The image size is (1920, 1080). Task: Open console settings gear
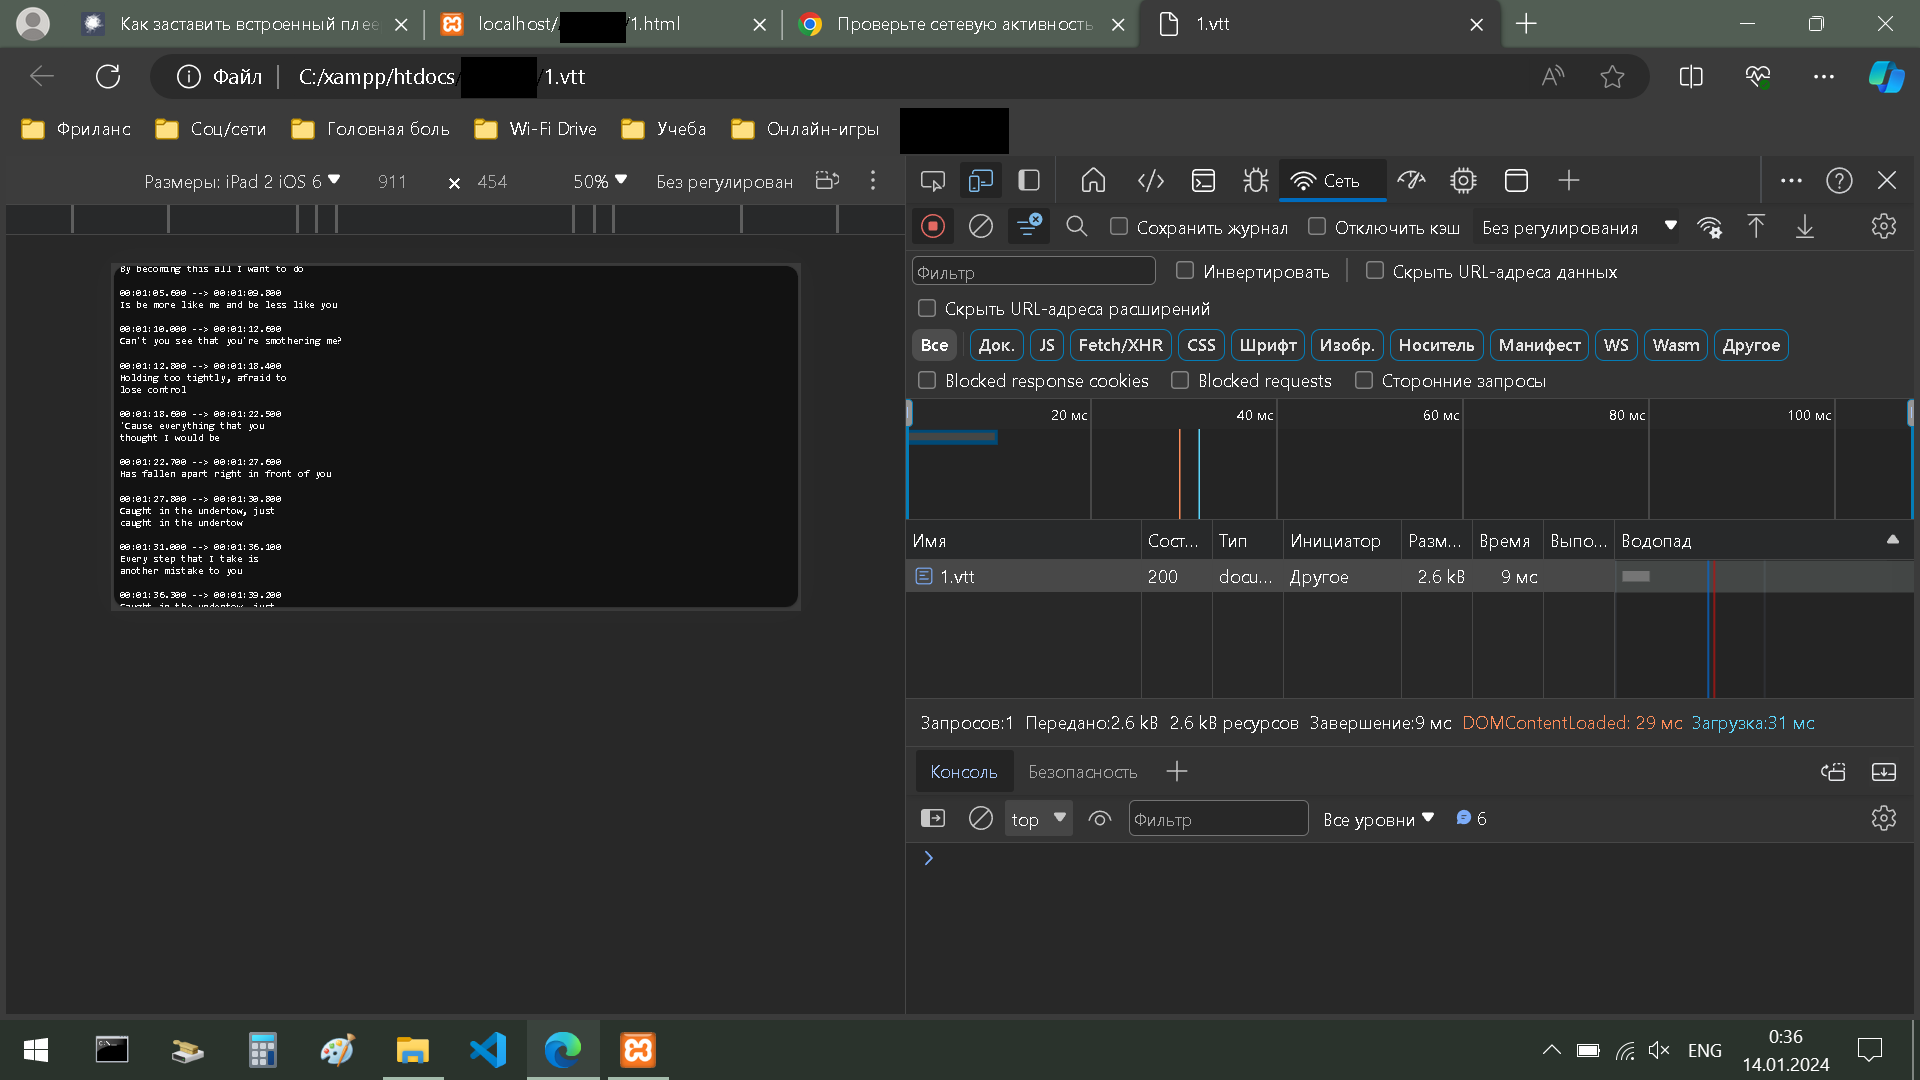(x=1884, y=819)
